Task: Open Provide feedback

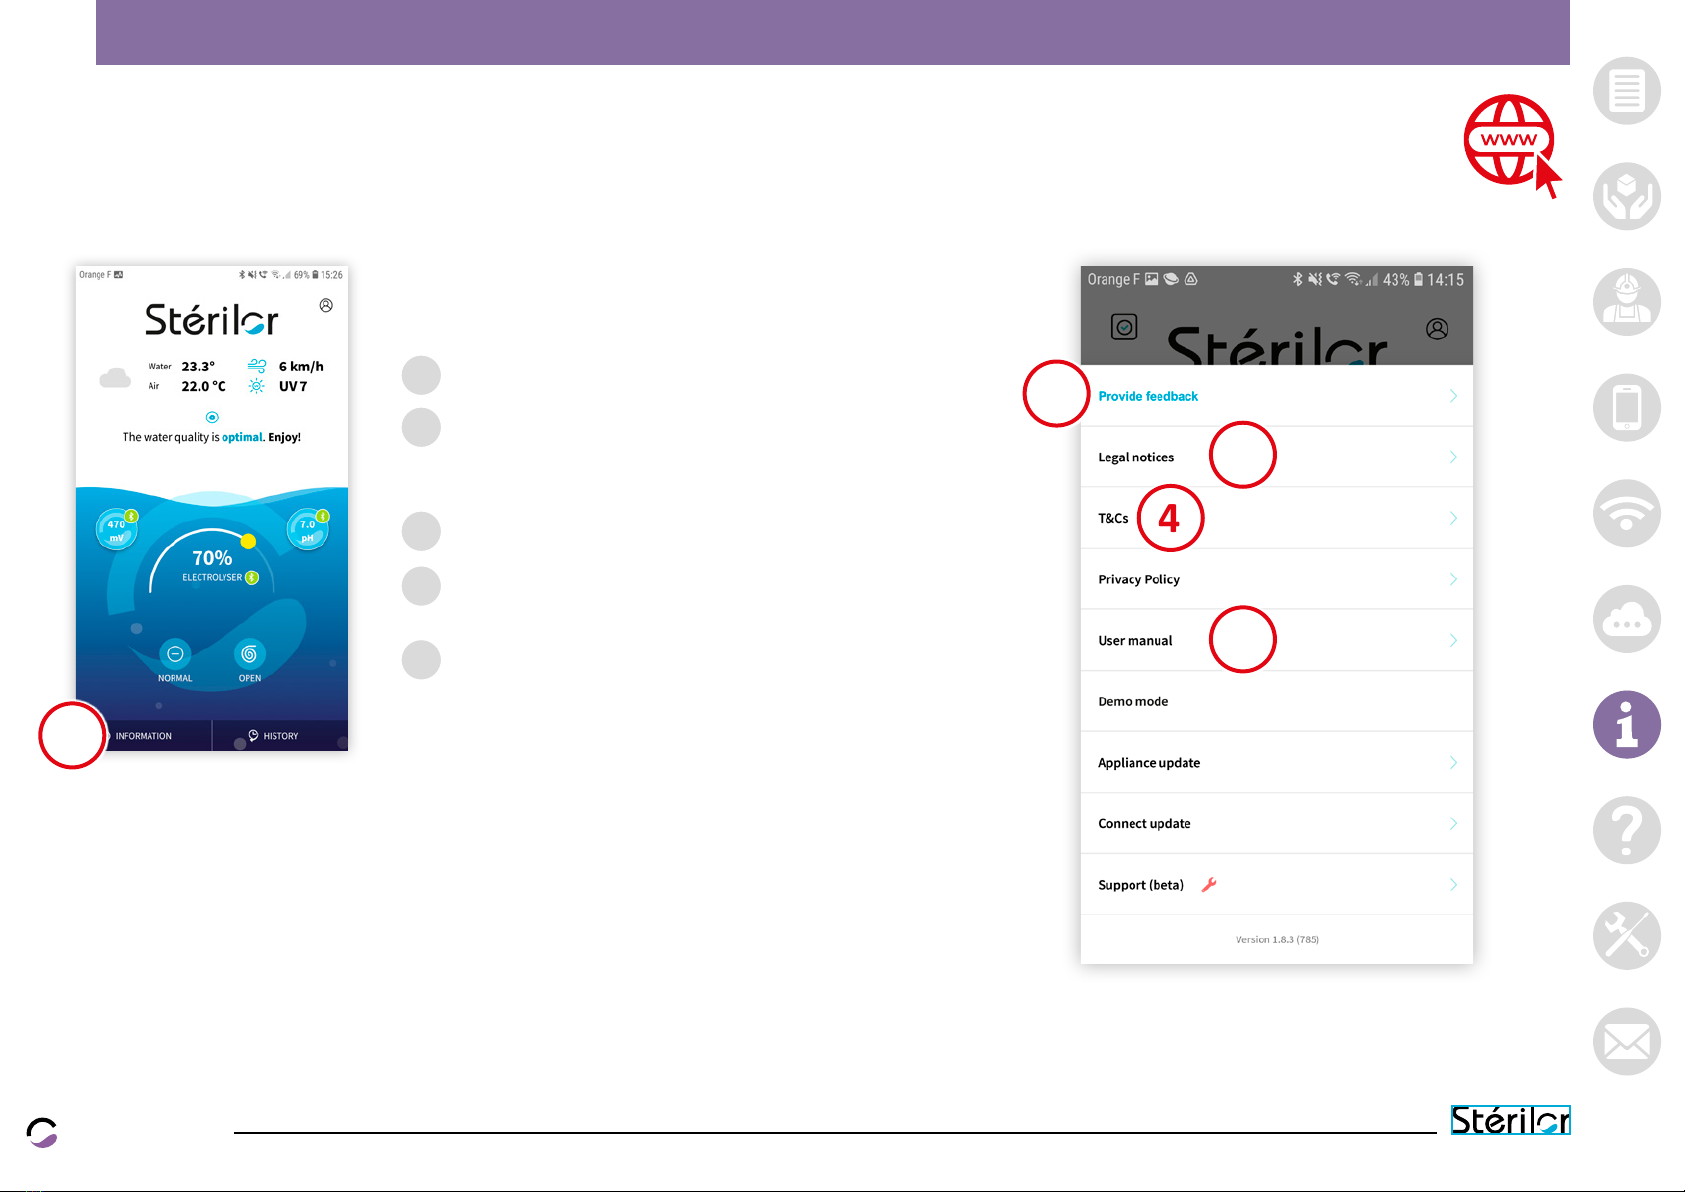Action: [x=1277, y=396]
